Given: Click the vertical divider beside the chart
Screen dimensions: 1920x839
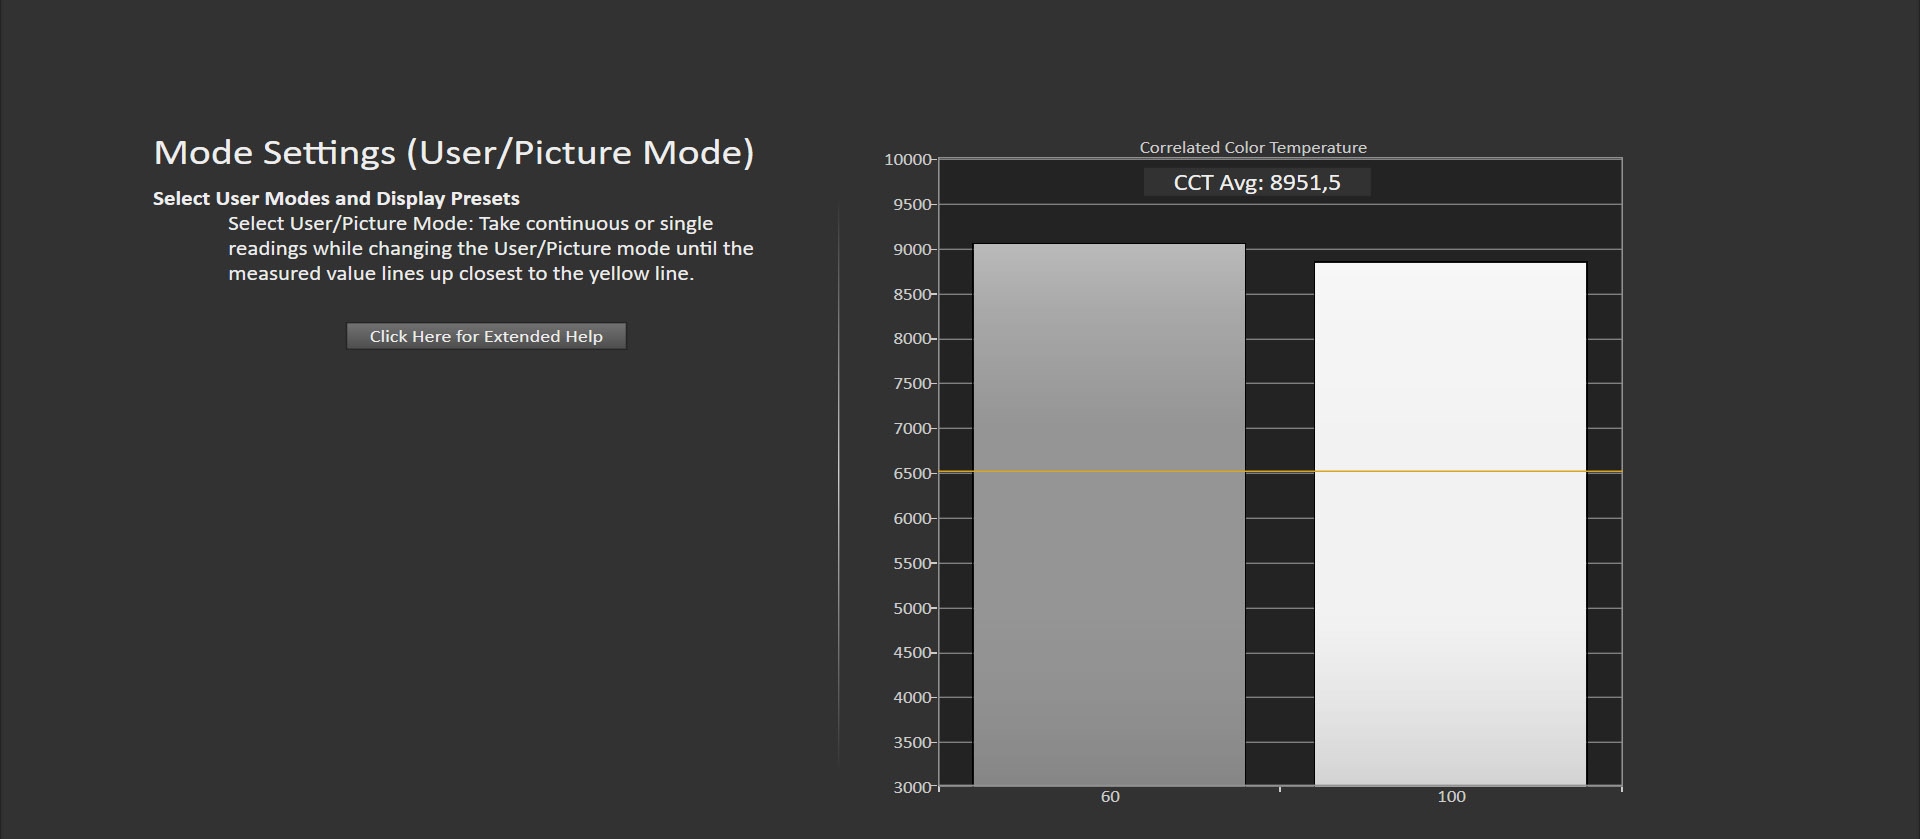Looking at the screenshot, I should pos(838,485).
